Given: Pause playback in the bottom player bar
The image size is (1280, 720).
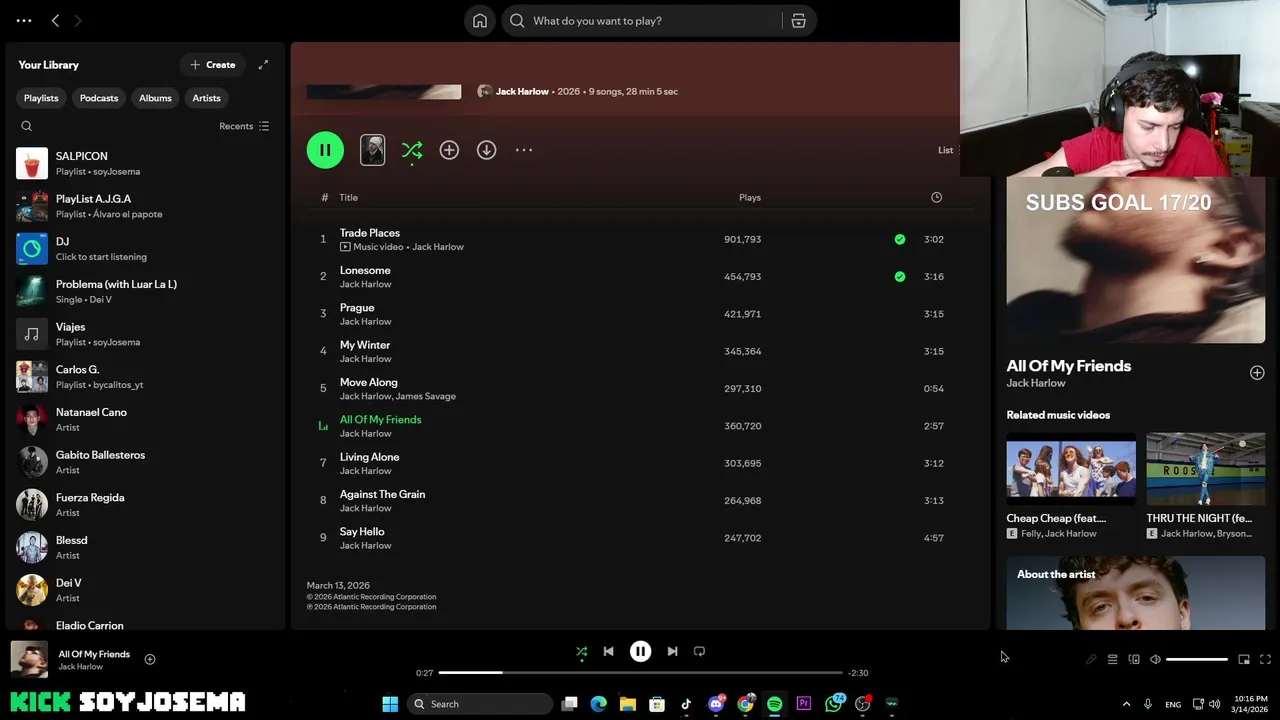Looking at the screenshot, I should pyautogui.click(x=640, y=651).
